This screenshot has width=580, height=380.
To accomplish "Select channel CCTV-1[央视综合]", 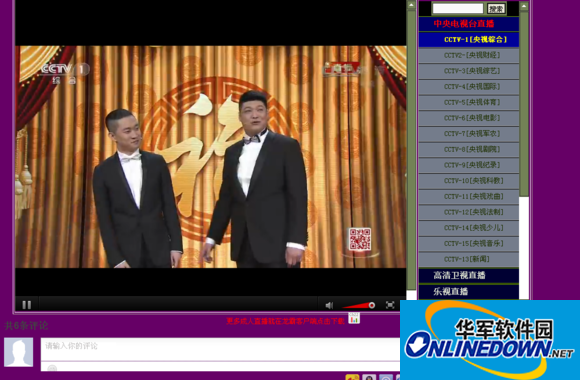I will click(x=469, y=40).
